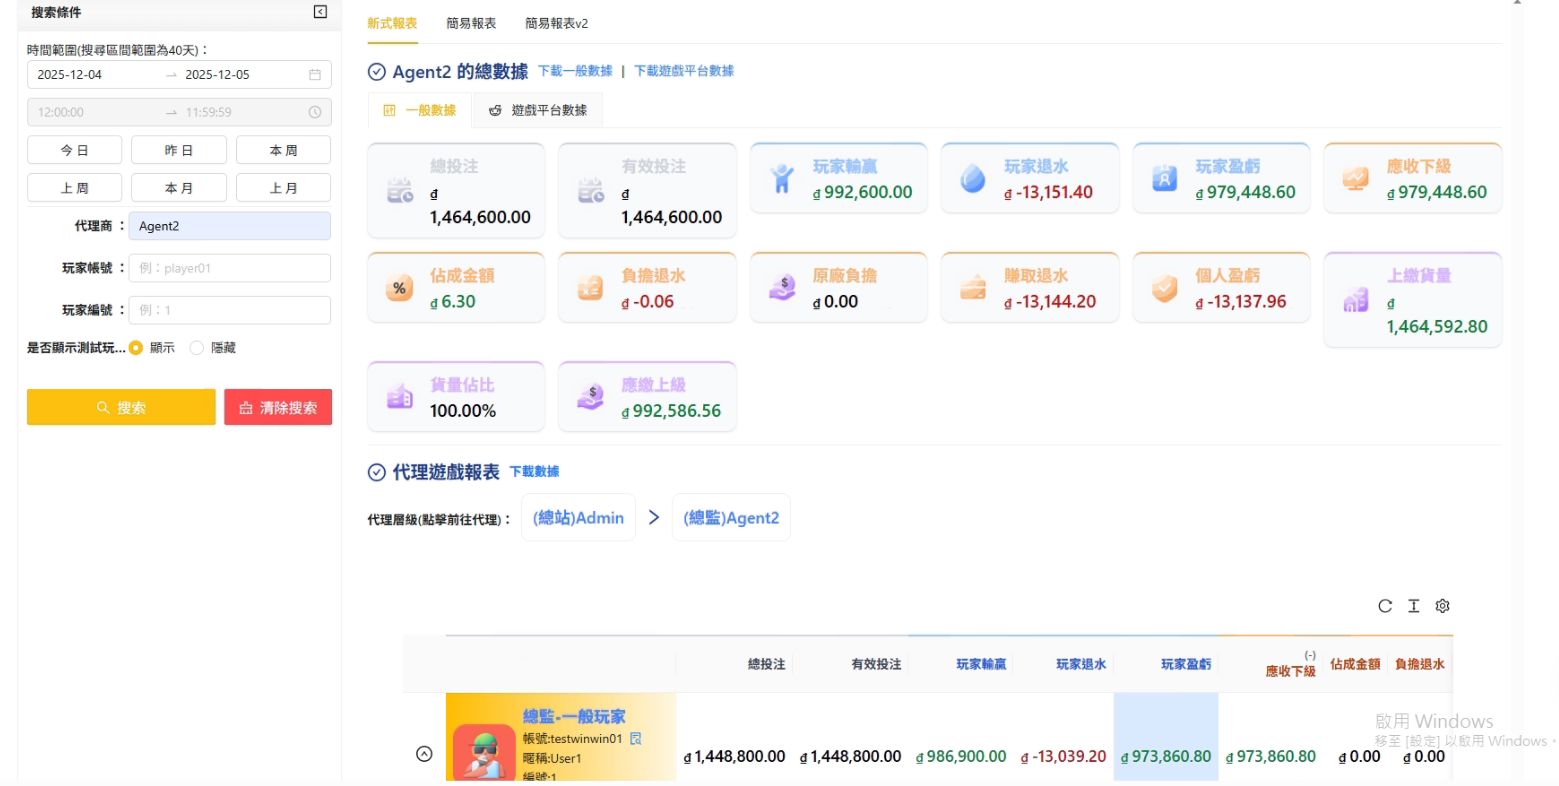Collapse the search conditions panel icon
1559x786 pixels.
(x=320, y=12)
